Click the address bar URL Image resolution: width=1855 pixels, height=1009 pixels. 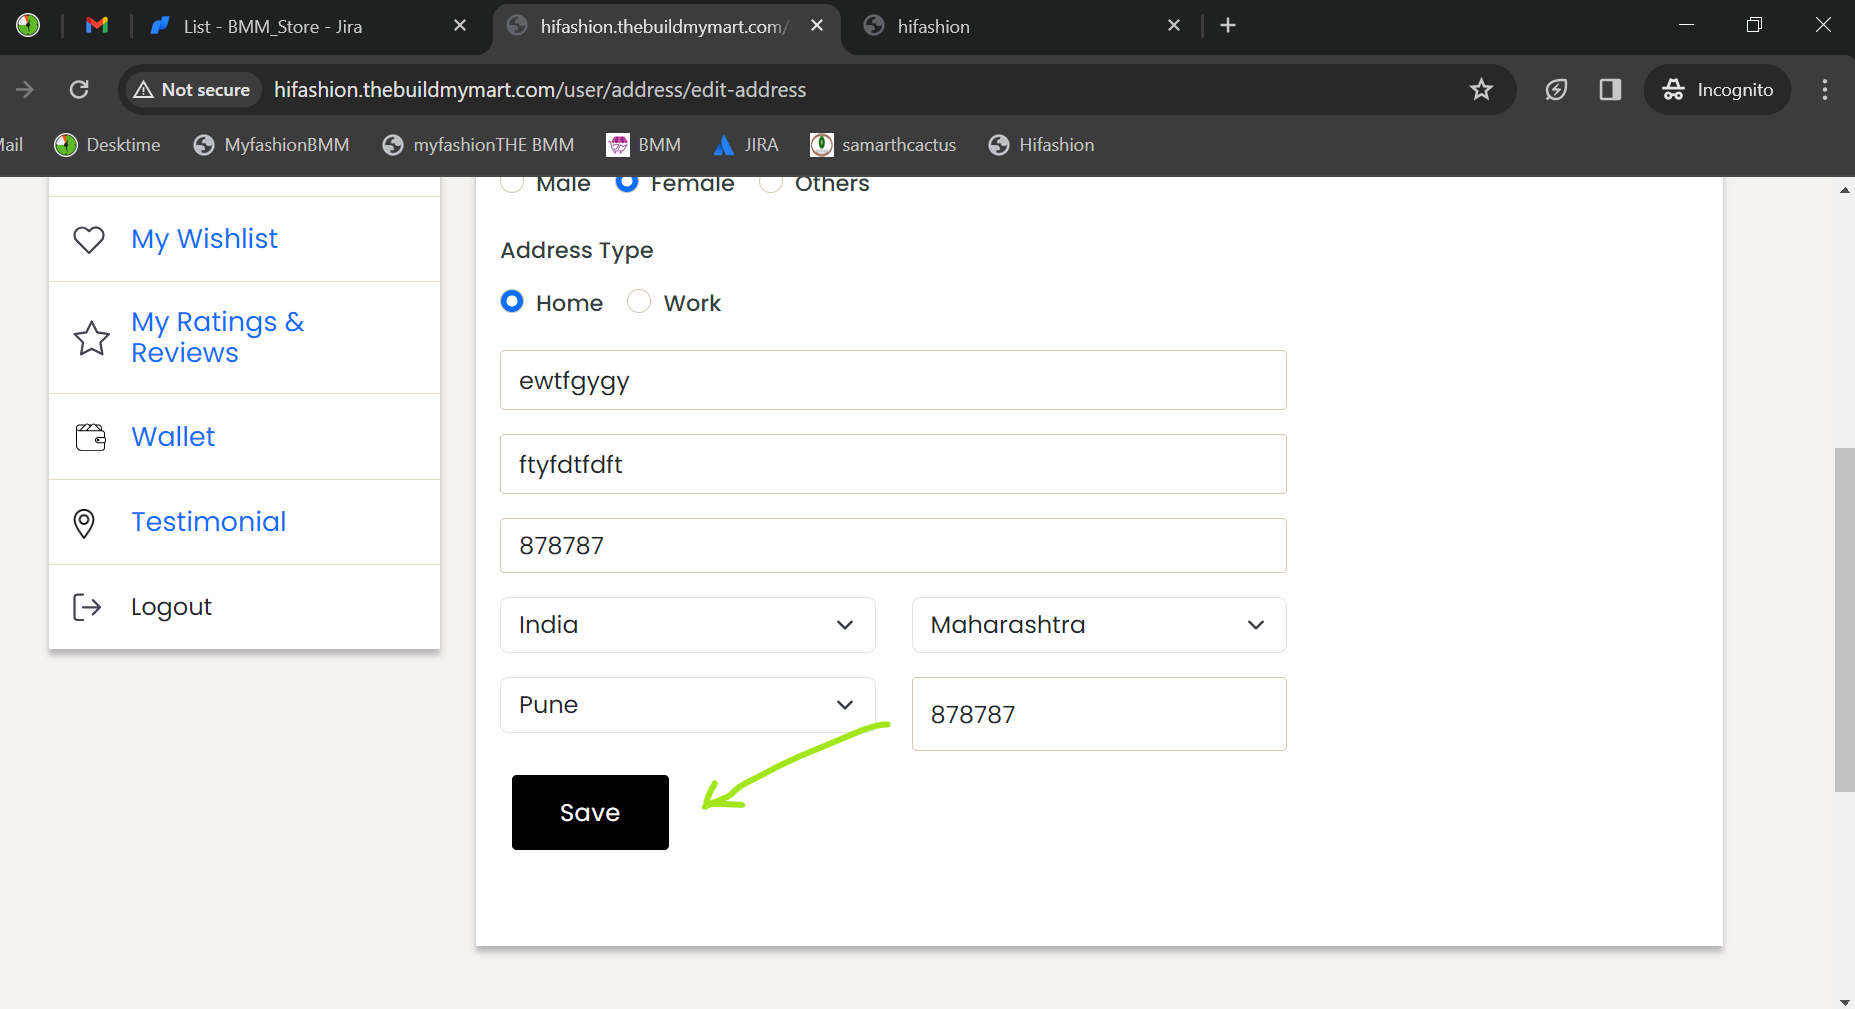click(x=540, y=90)
